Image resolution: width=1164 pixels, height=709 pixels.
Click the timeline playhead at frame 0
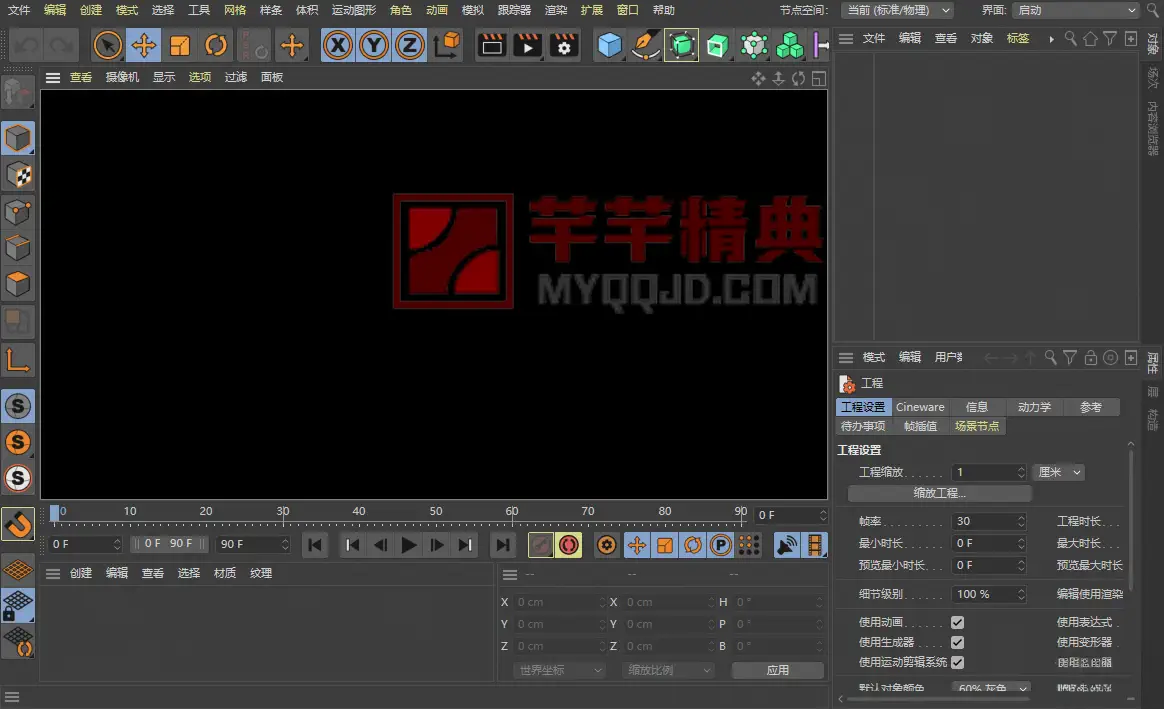pos(54,512)
